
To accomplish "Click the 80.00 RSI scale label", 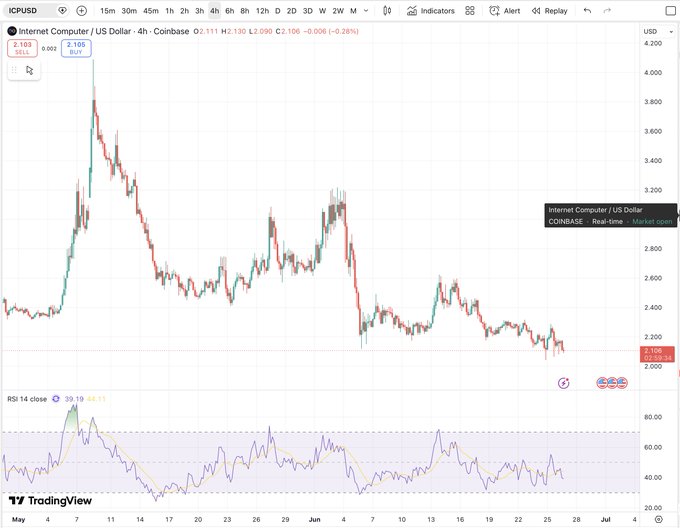I will (x=653, y=417).
